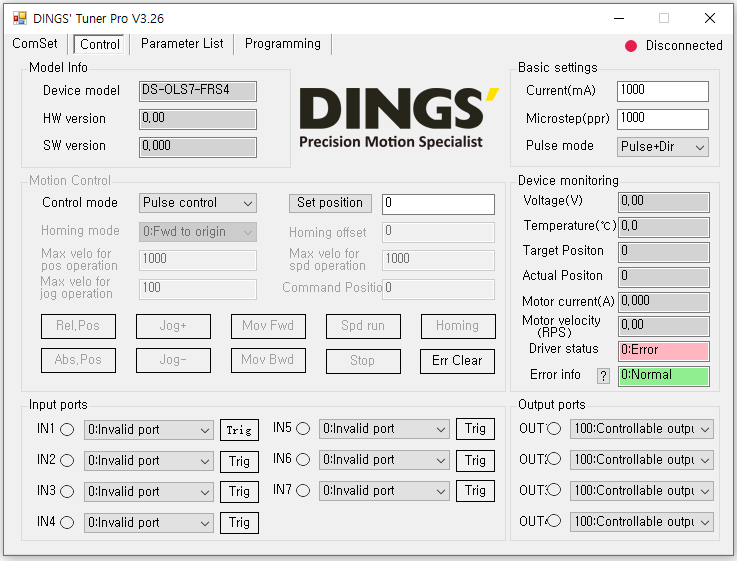Open the IN4 port function dropdown
Image resolution: width=737 pixels, height=561 pixels.
[x=149, y=523]
